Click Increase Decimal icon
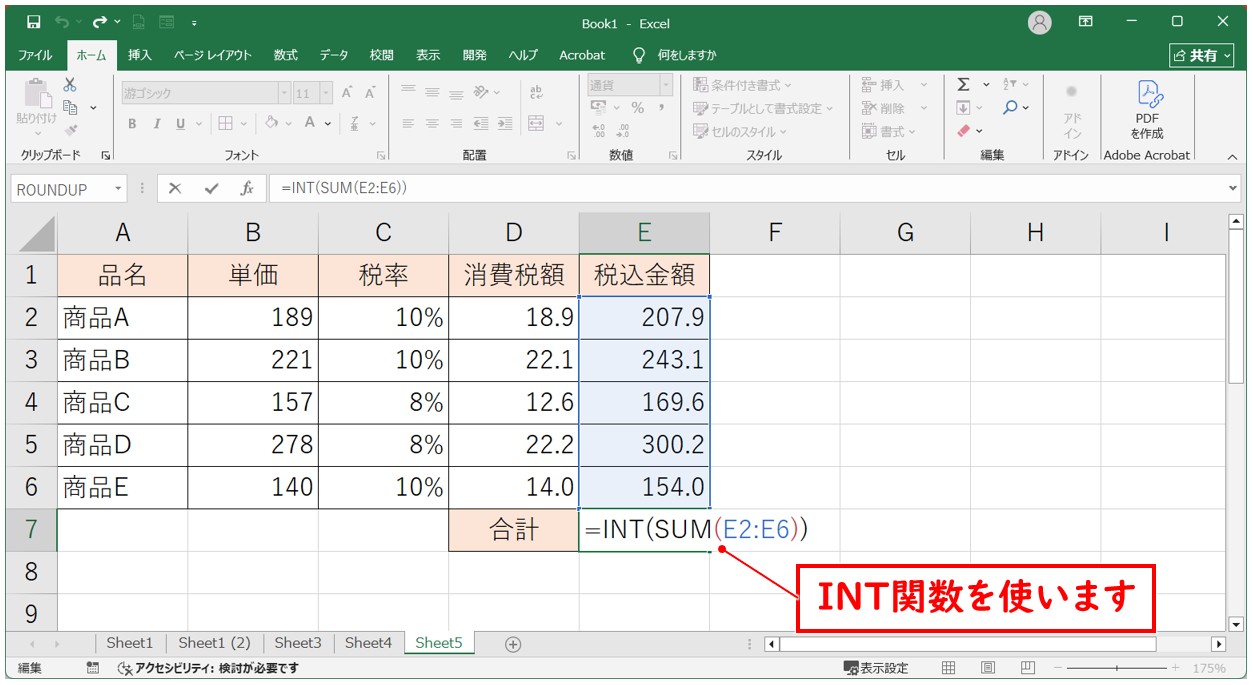Viewport: 1253px width, 685px height. click(x=599, y=131)
